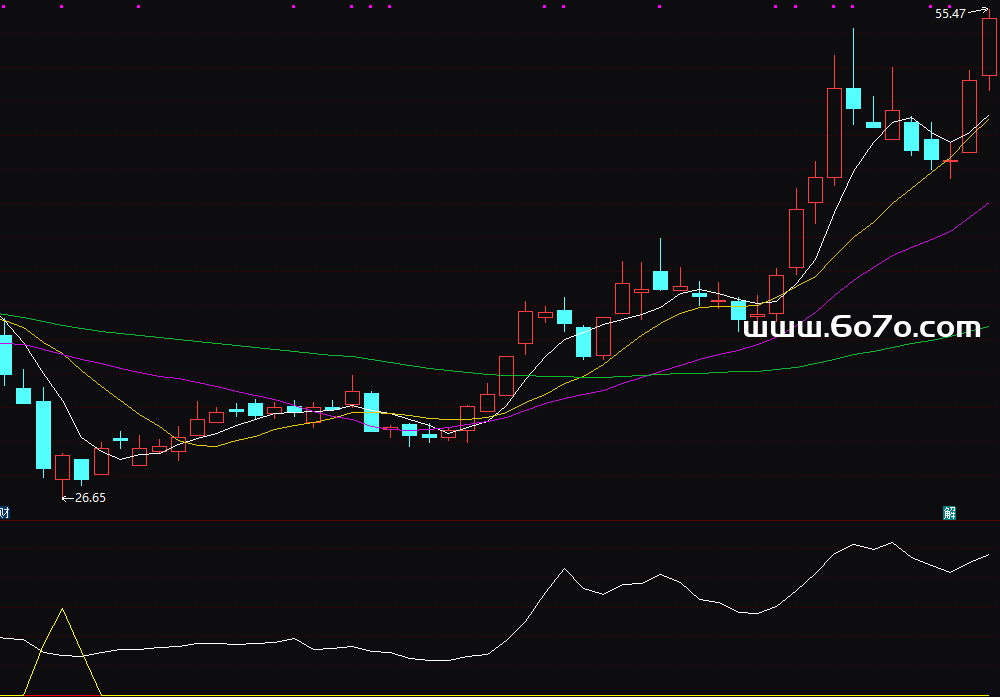Click the magenta moving average line at right end
This screenshot has height=697, width=1000.
986,204
